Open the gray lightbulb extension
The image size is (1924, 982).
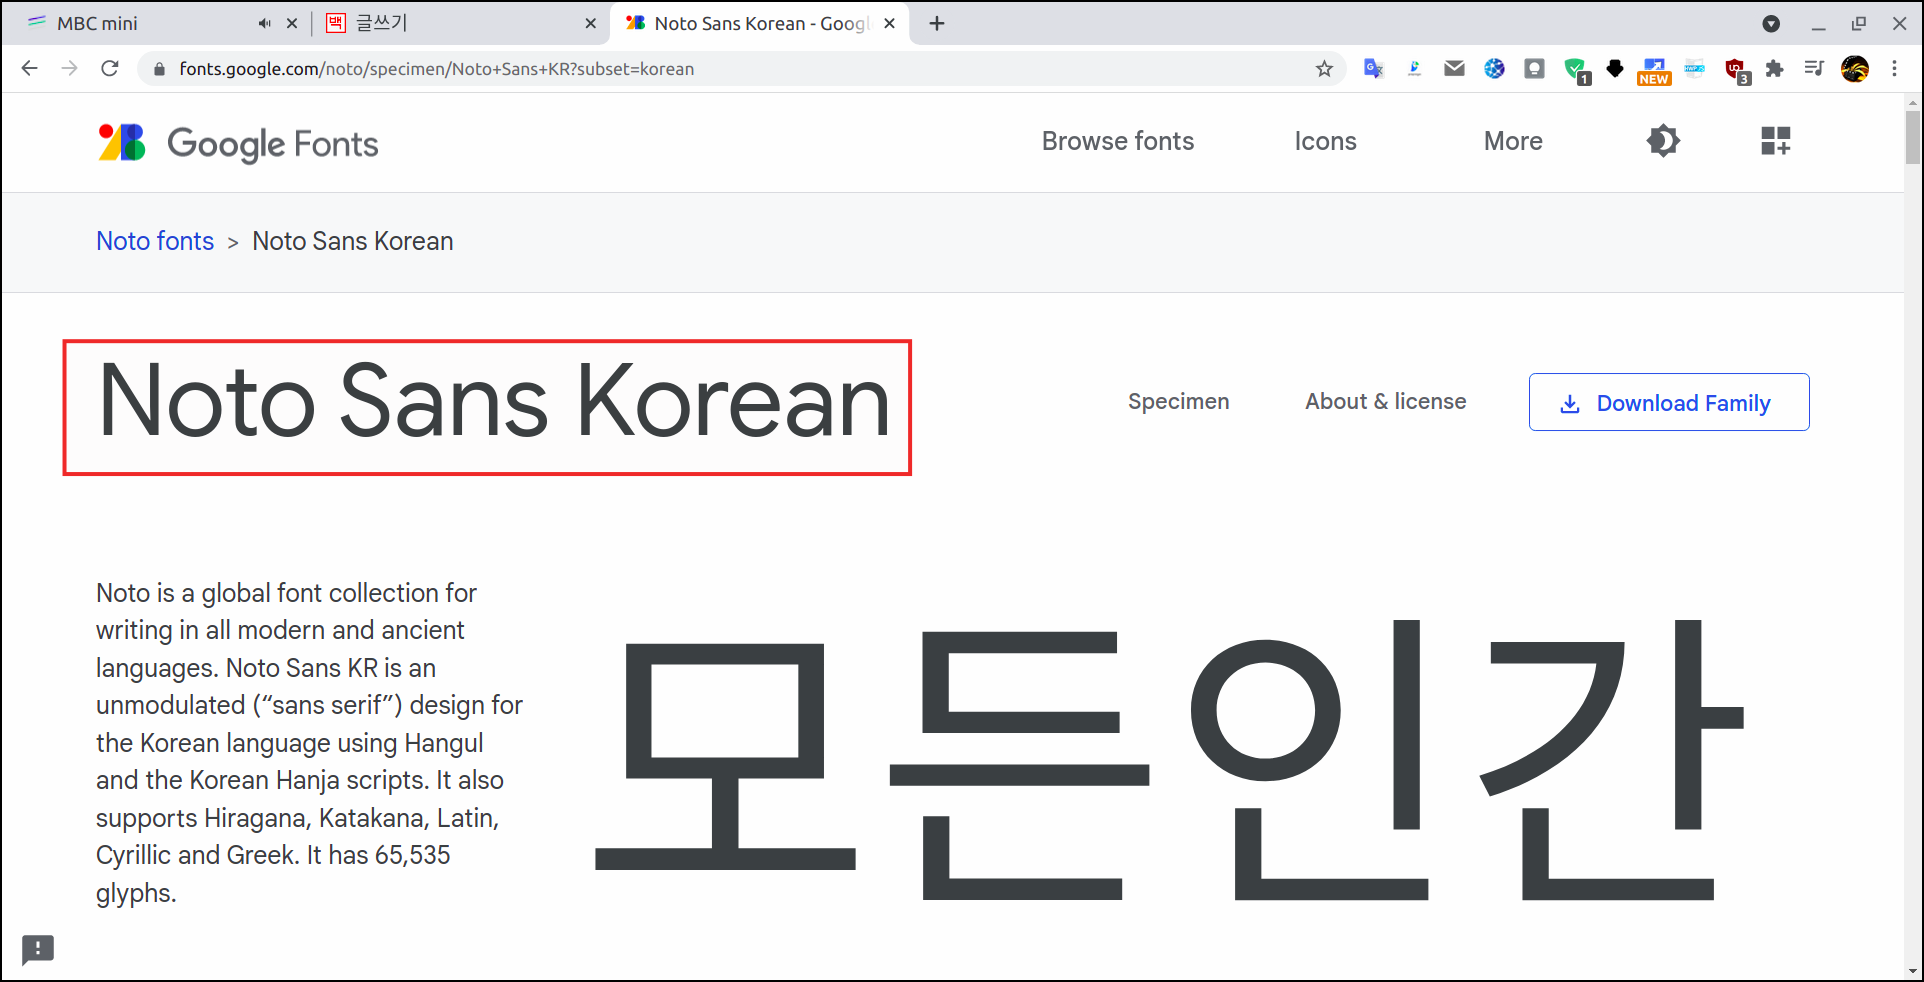click(1534, 68)
